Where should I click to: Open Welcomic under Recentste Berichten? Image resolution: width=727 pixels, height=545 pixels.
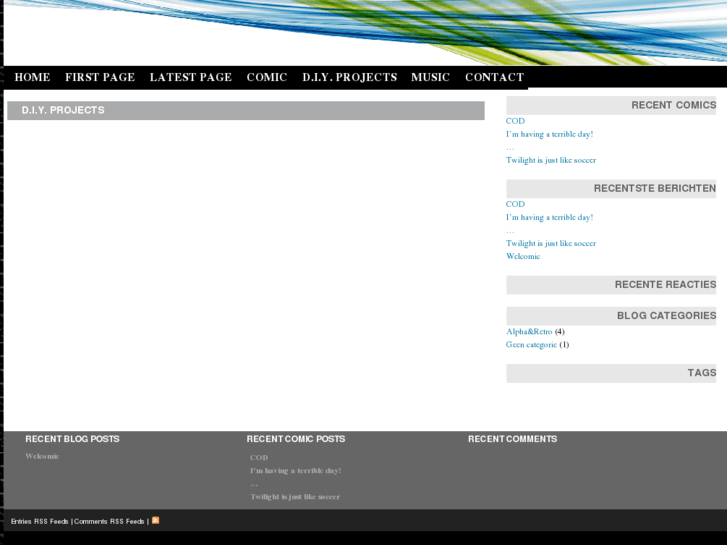[523, 256]
